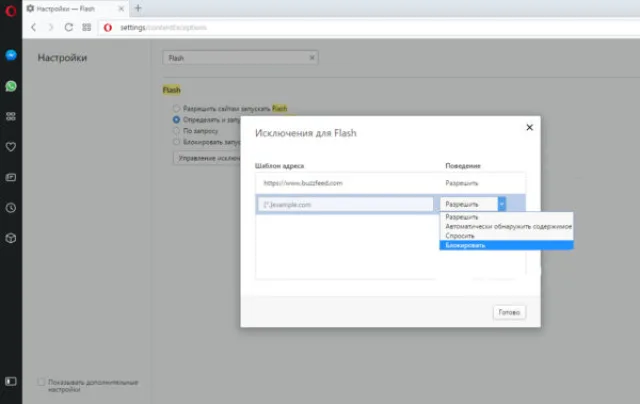Open WhatsApp in the Opera sidebar
Screen dimensions: 640x404
(x=11, y=86)
